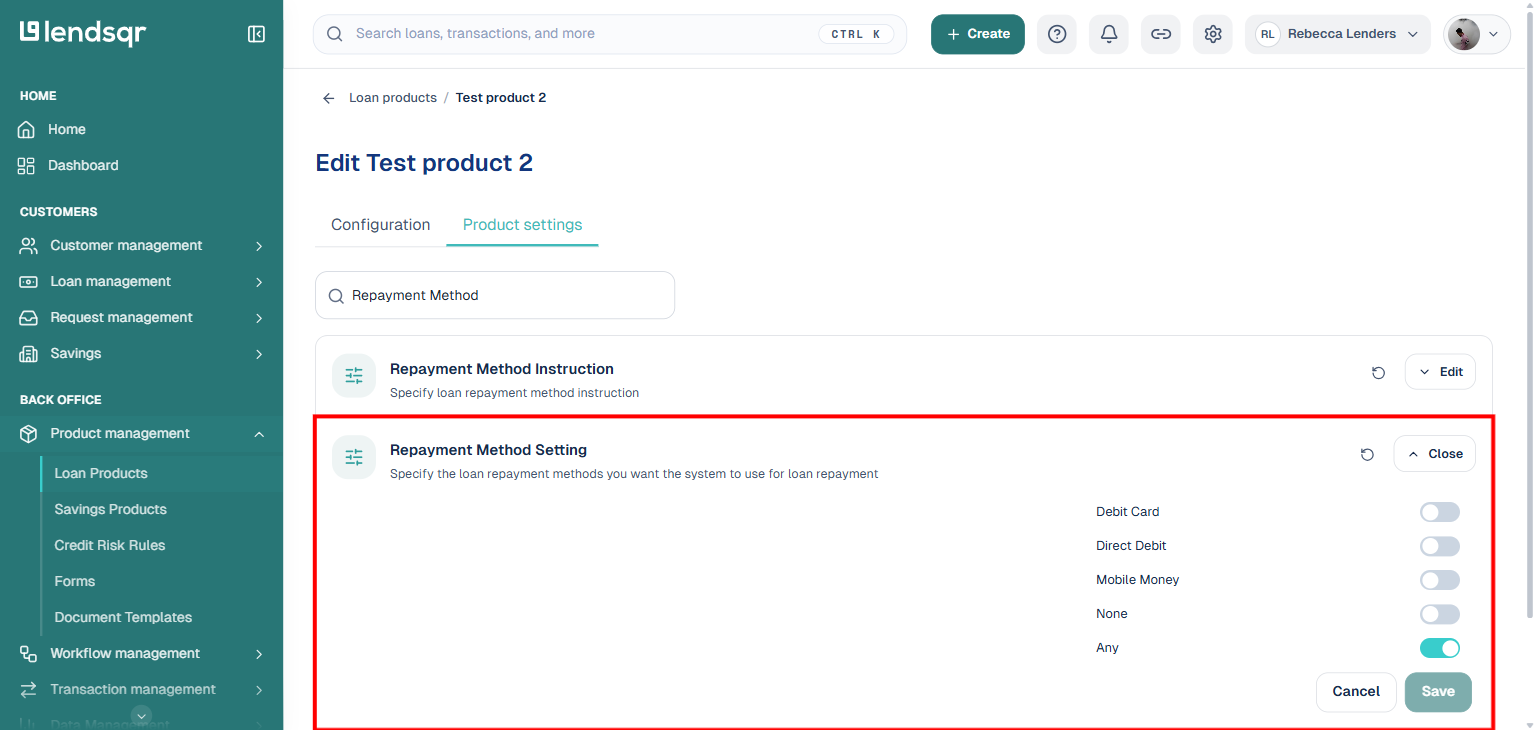1535x730 pixels.
Task: Open Forms in the sidebar
Action: 75,581
